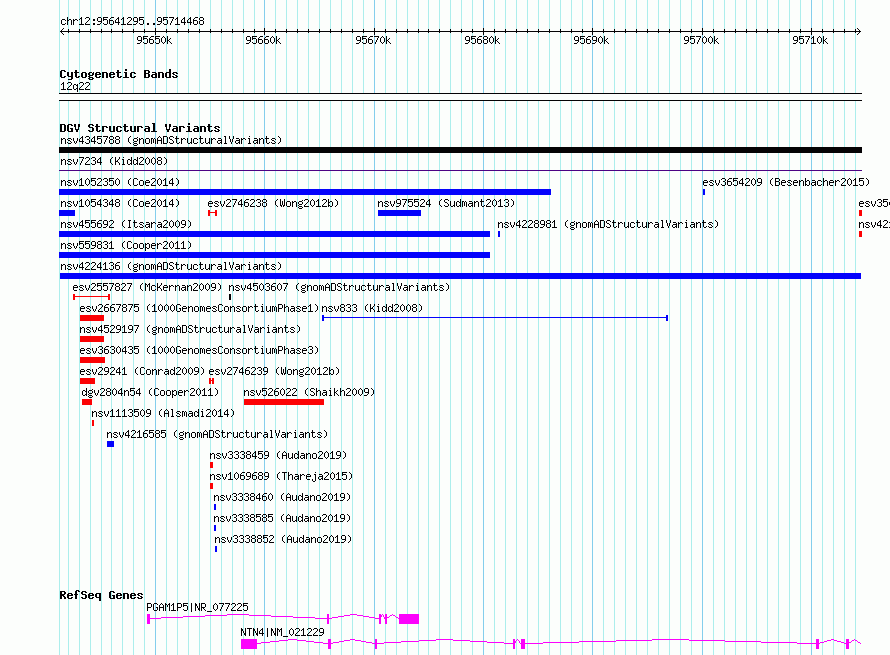Image resolution: width=890 pixels, height=655 pixels.
Task: Select the NTN4 first exon block
Action: point(249,644)
